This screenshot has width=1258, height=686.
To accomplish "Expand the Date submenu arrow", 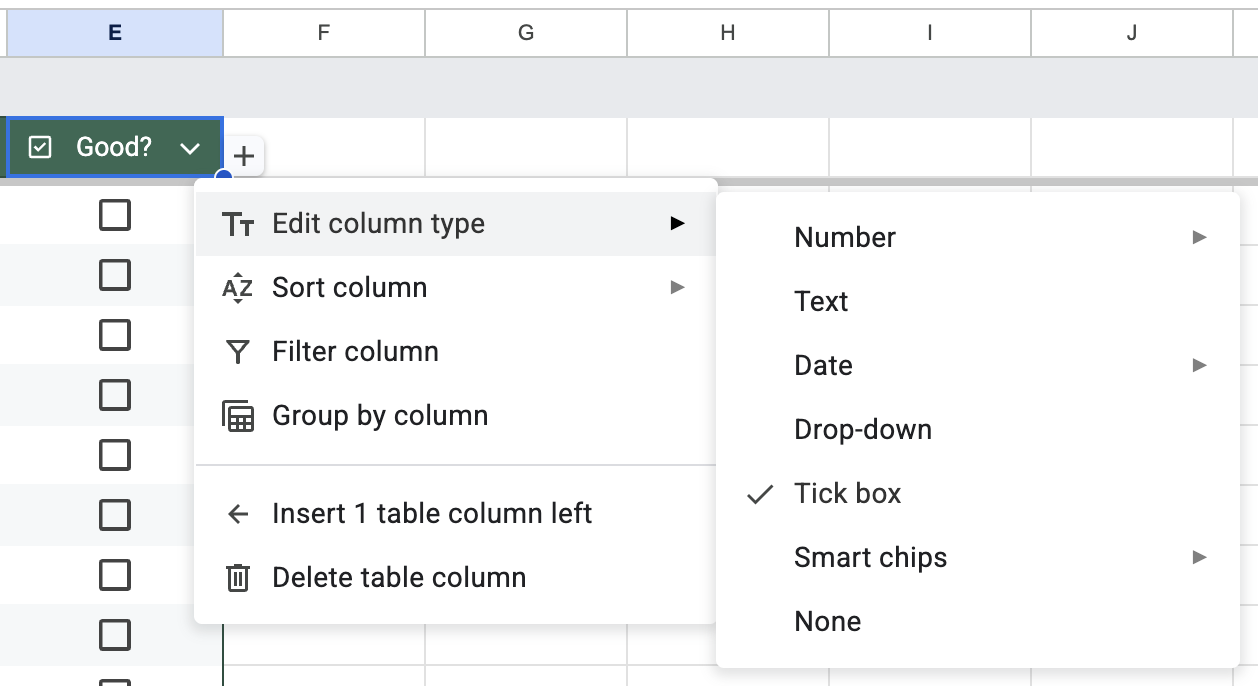I will click(1200, 366).
